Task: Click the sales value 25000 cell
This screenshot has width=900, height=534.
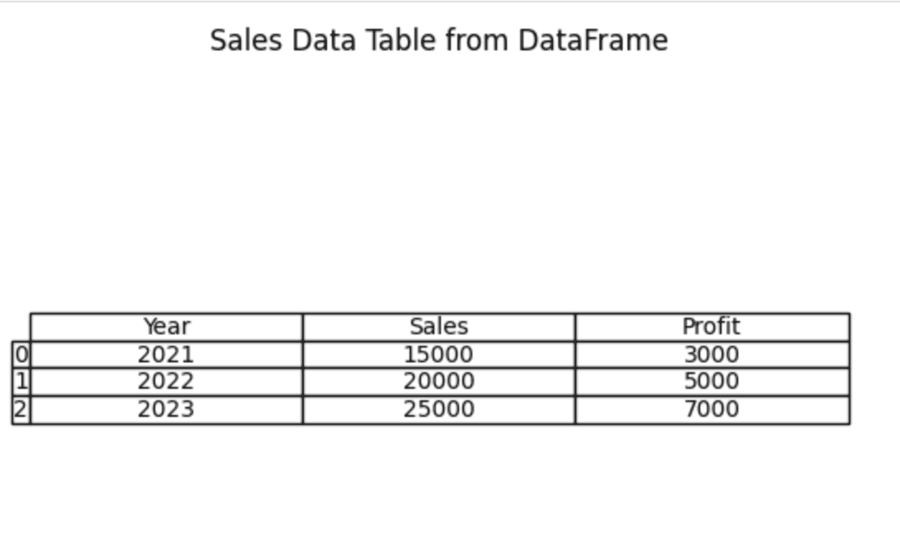Action: [x=438, y=410]
